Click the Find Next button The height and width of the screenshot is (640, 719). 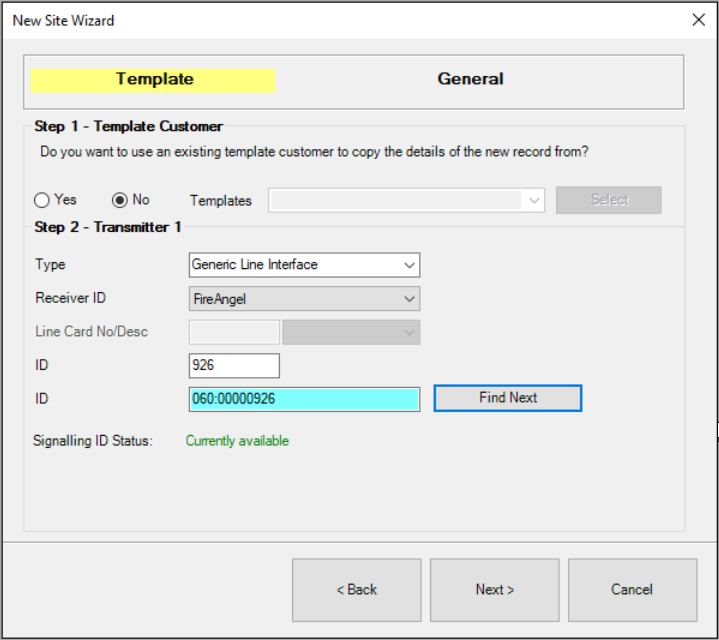(x=508, y=398)
